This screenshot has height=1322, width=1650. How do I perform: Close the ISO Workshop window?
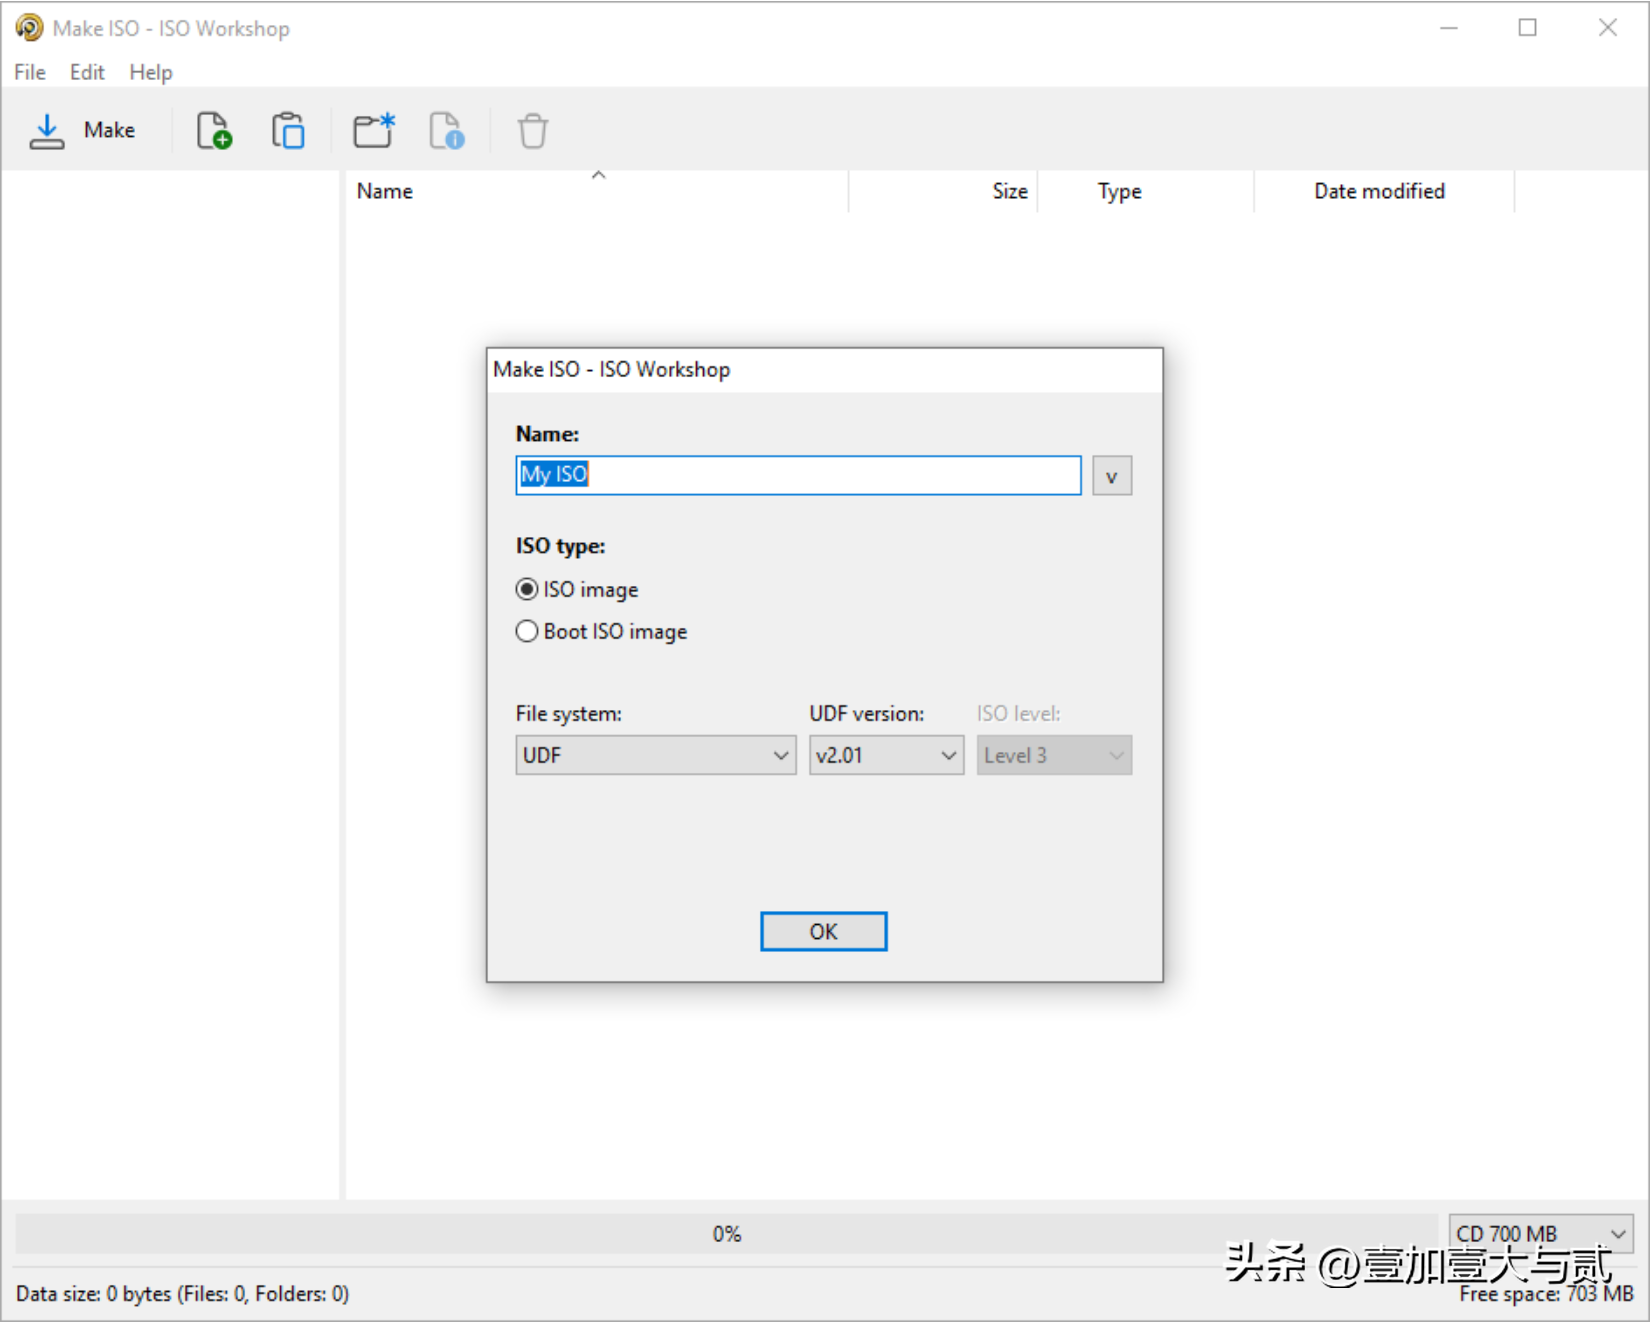pos(1608,28)
